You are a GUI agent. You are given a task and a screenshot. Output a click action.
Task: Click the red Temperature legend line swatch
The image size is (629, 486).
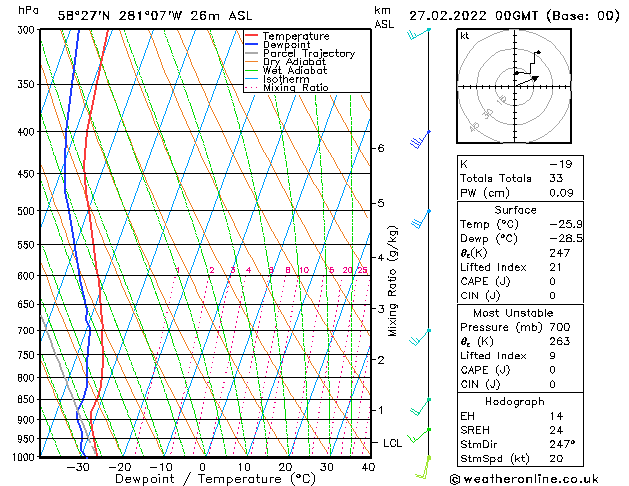(x=251, y=36)
